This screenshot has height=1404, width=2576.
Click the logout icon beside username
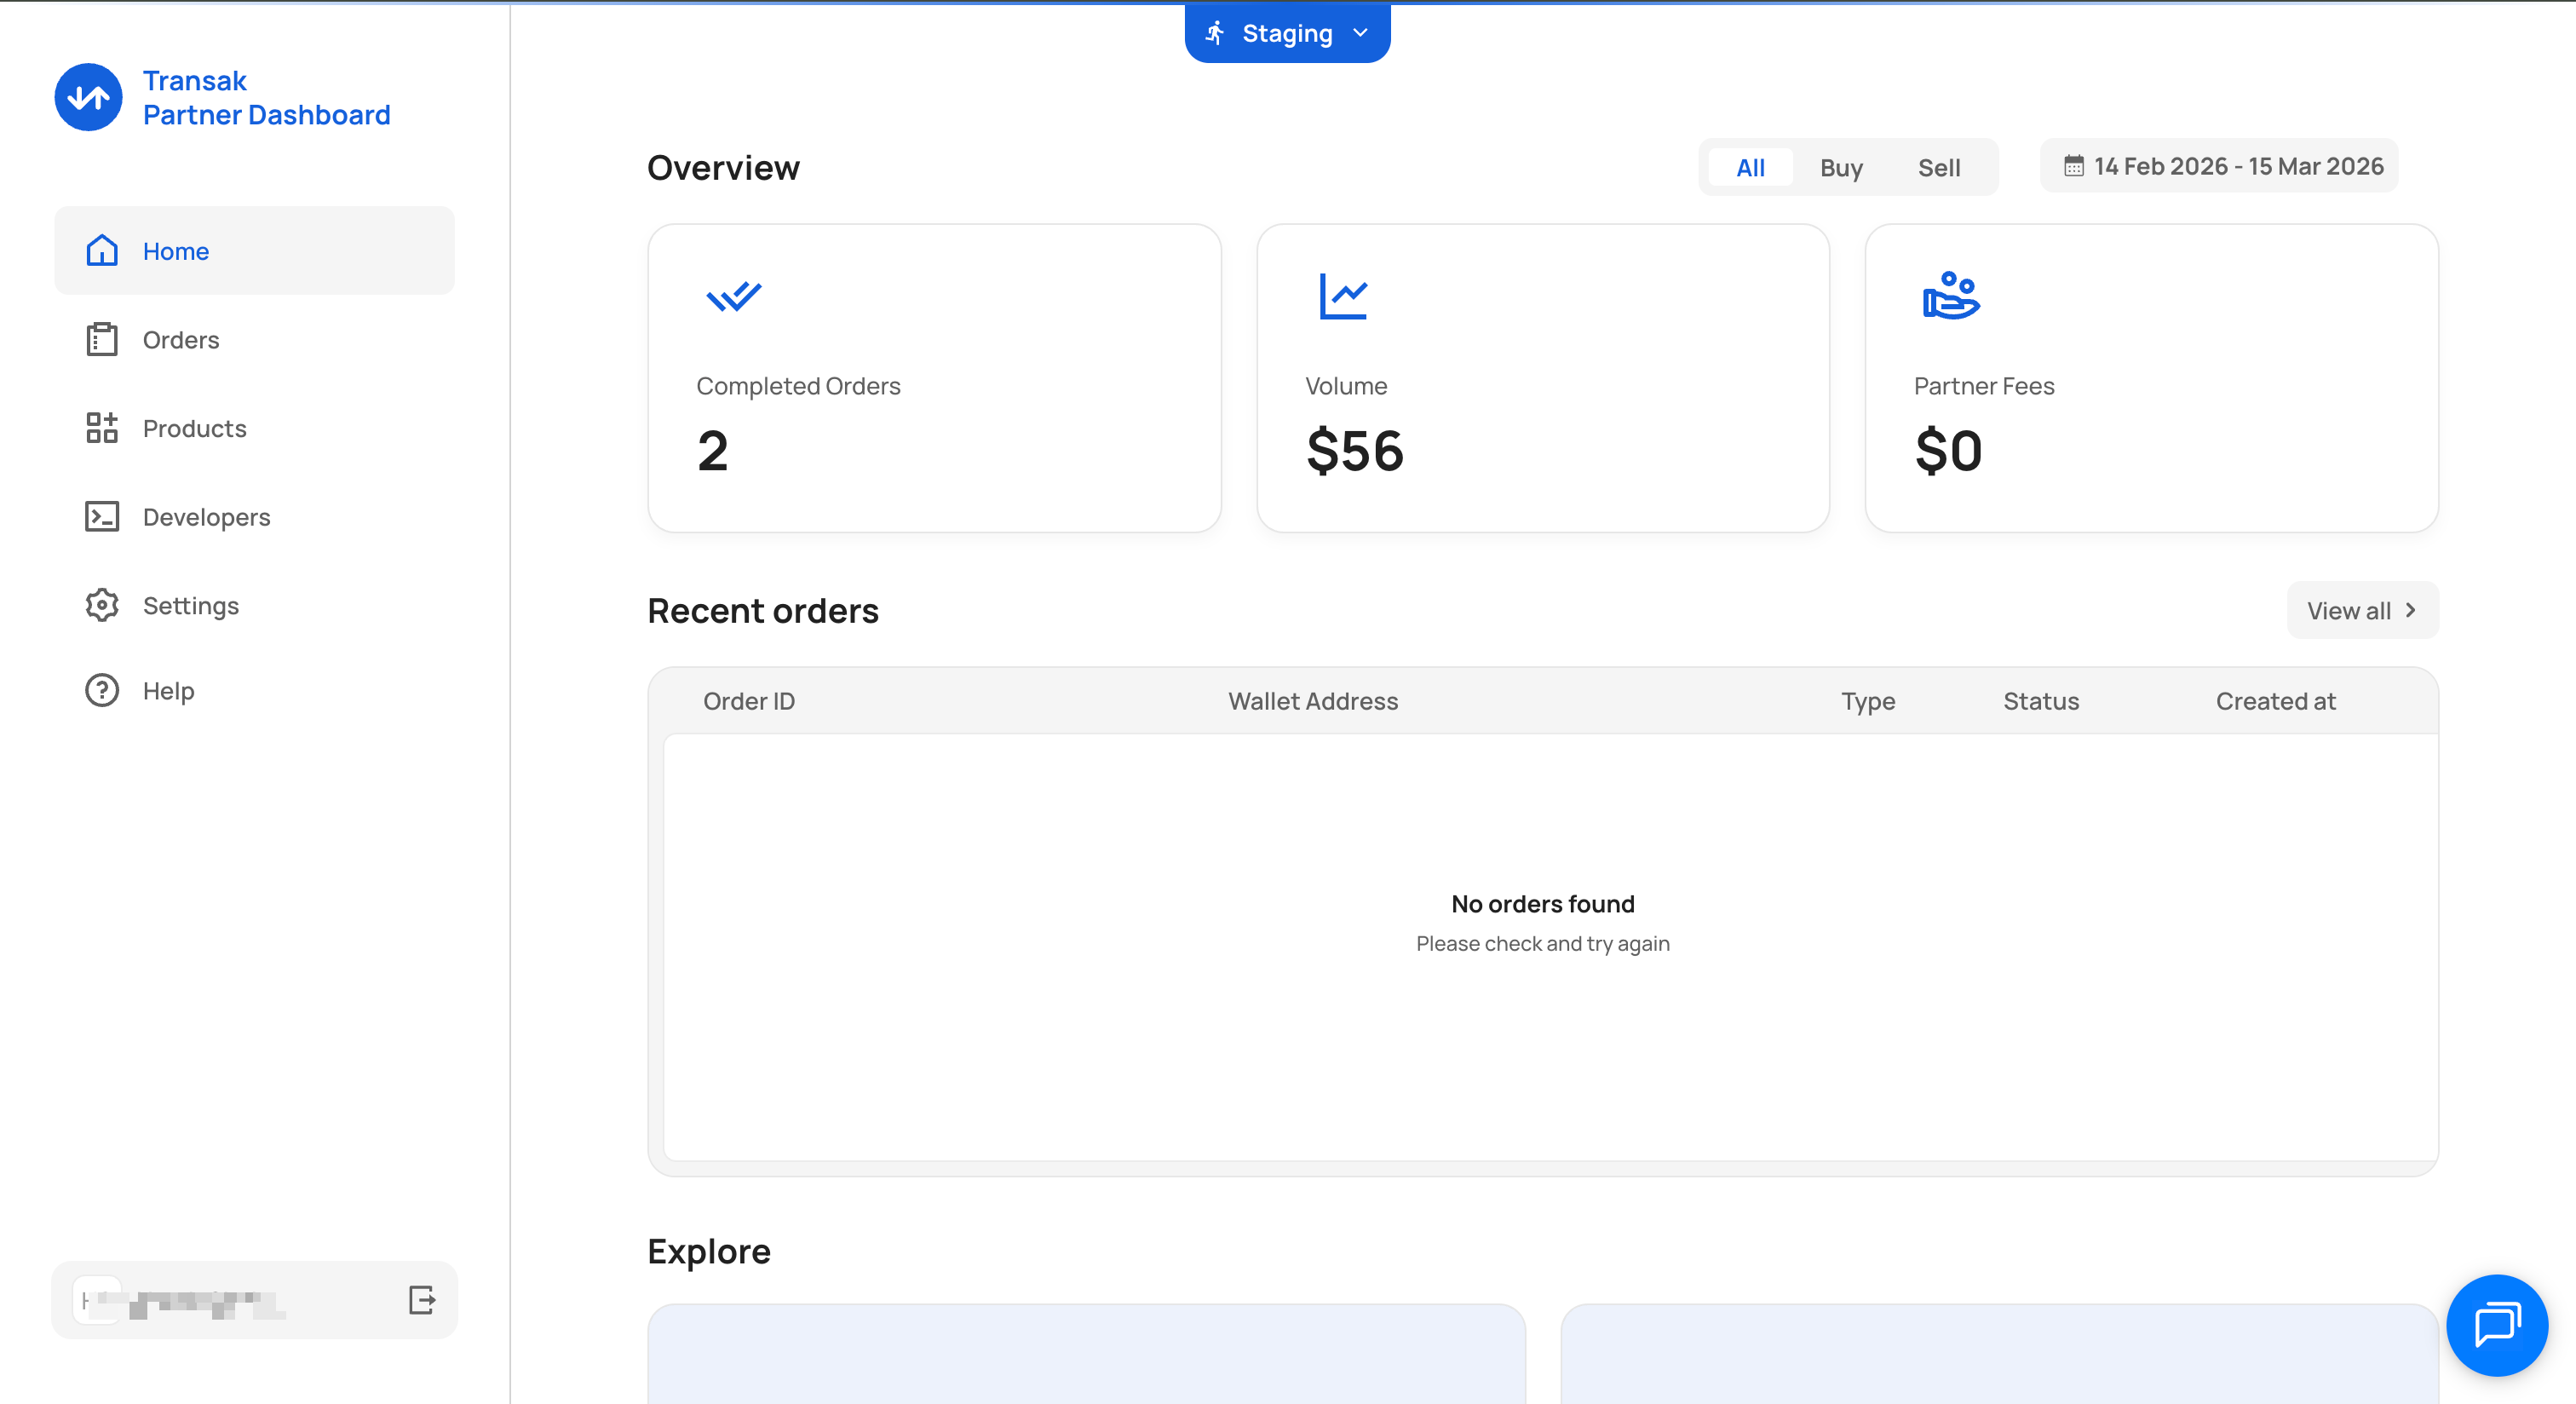(x=422, y=1300)
